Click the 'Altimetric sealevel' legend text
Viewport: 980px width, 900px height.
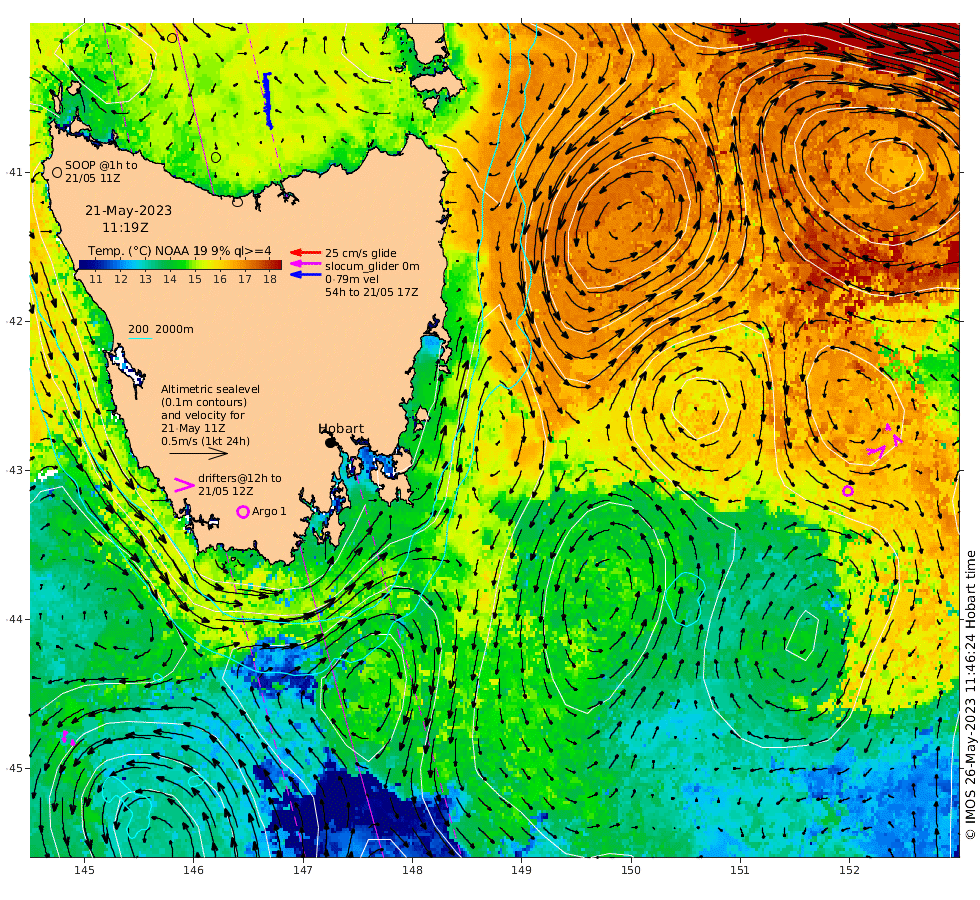pos(210,389)
